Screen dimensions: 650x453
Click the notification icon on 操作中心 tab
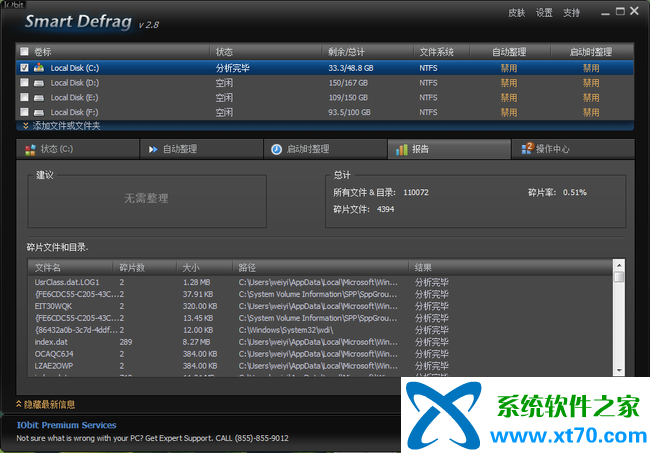click(x=526, y=148)
